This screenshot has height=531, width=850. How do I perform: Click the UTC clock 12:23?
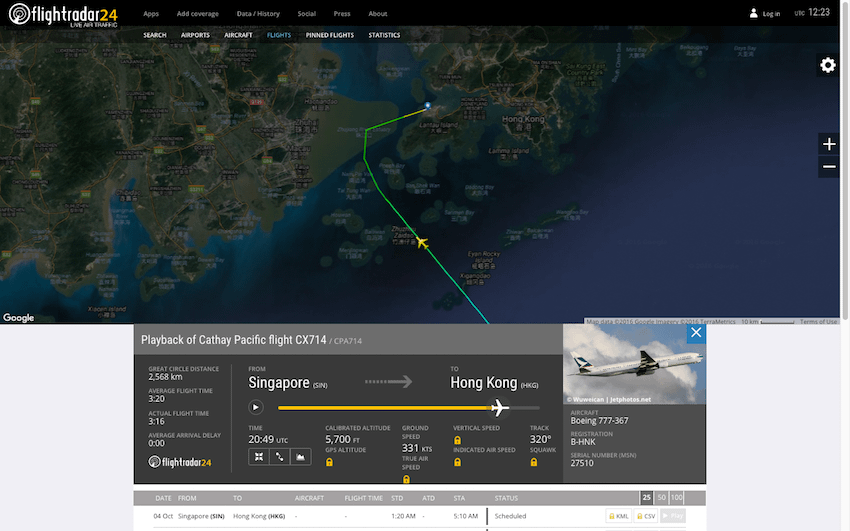819,12
